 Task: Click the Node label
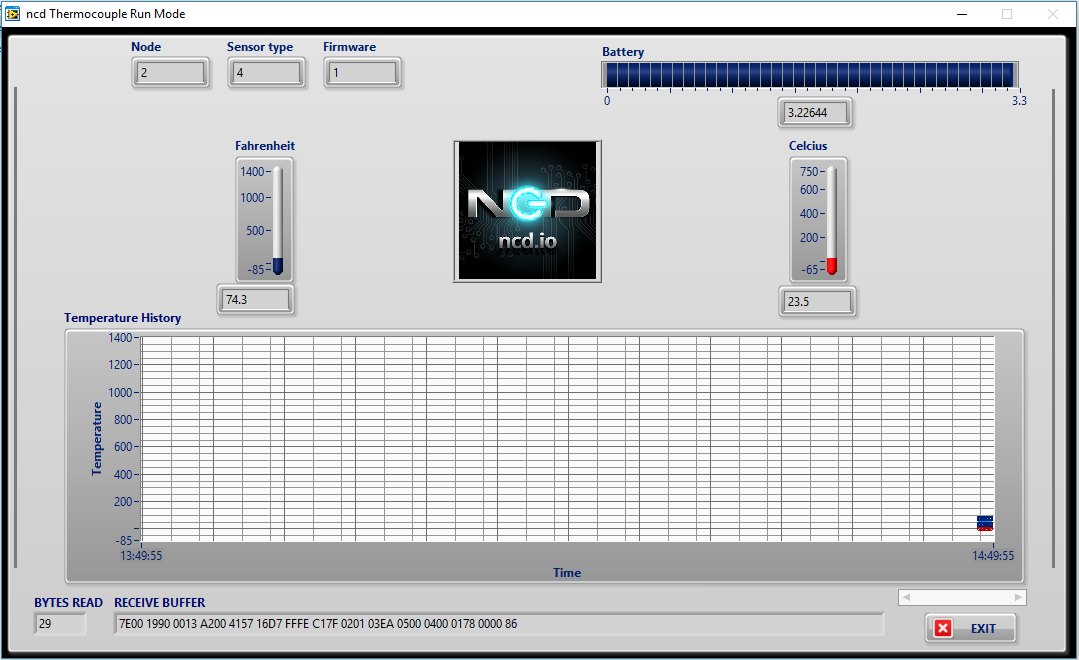click(x=146, y=47)
